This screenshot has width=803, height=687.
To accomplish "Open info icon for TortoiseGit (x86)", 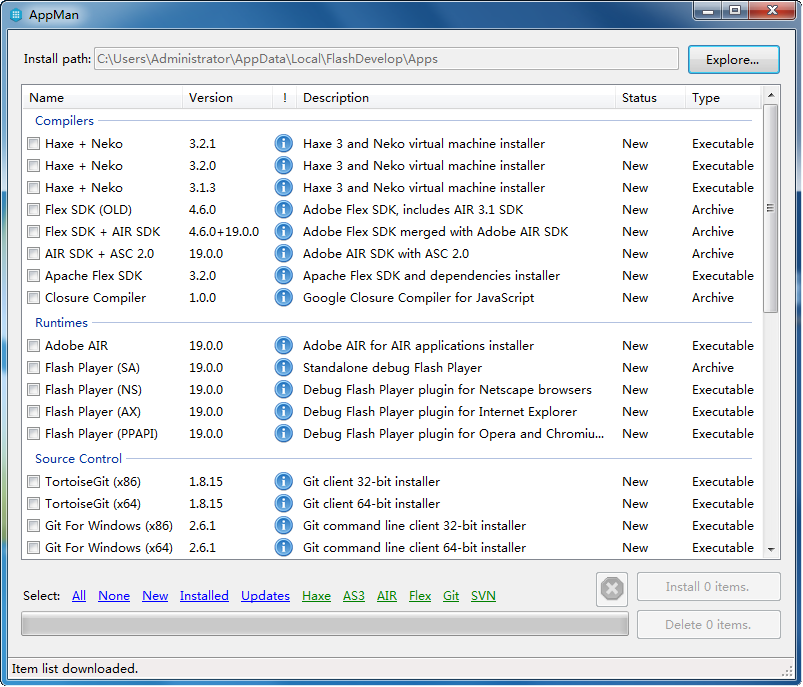I will click(x=283, y=482).
